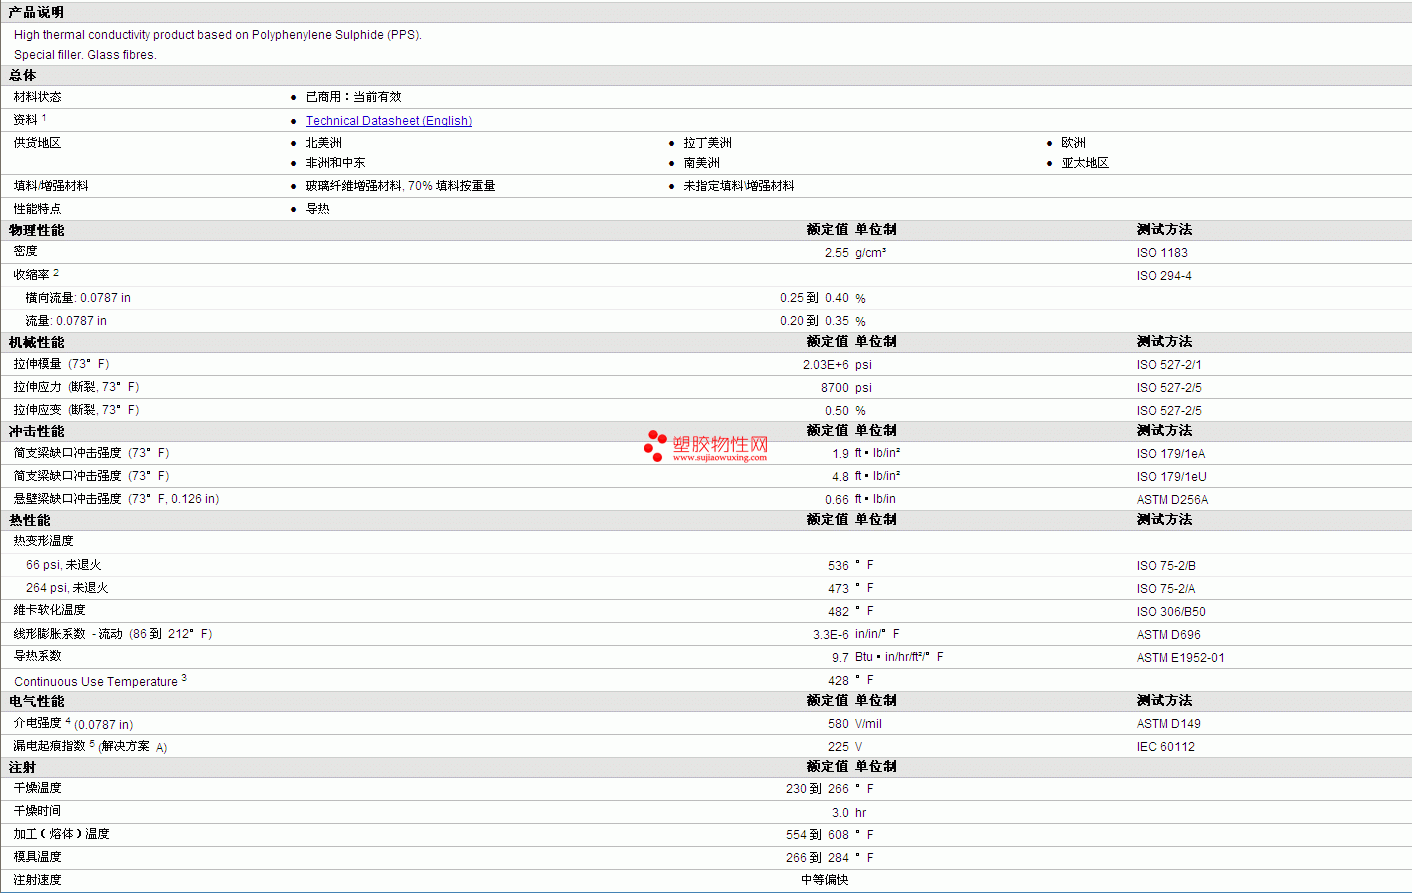Click the 性能特点 row label
Image resolution: width=1412 pixels, height=893 pixels.
[37, 209]
